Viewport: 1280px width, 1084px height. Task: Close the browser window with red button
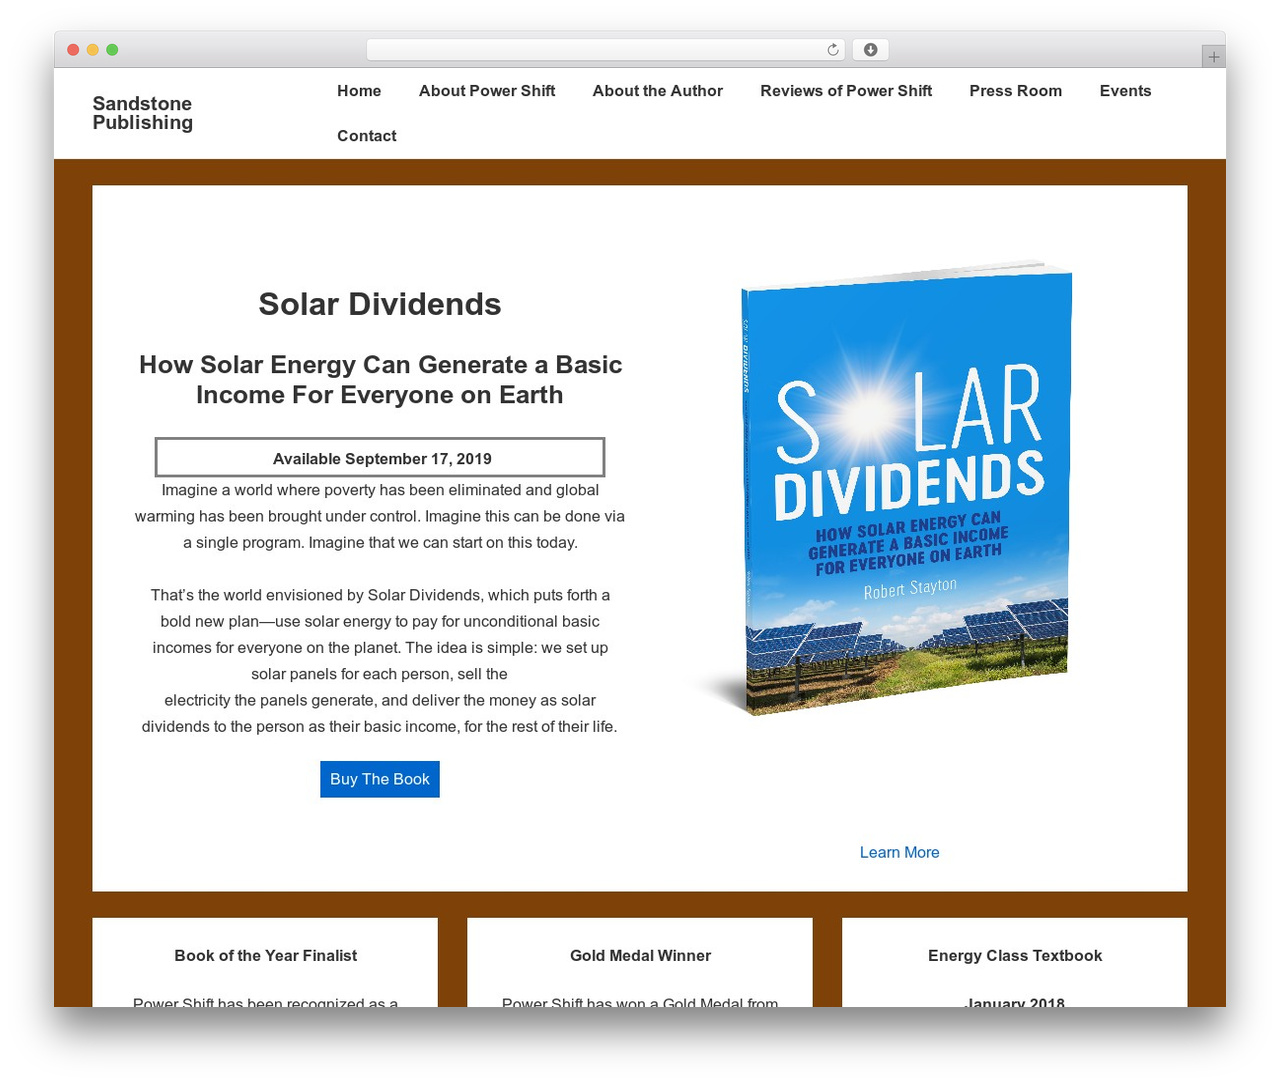[x=73, y=50]
